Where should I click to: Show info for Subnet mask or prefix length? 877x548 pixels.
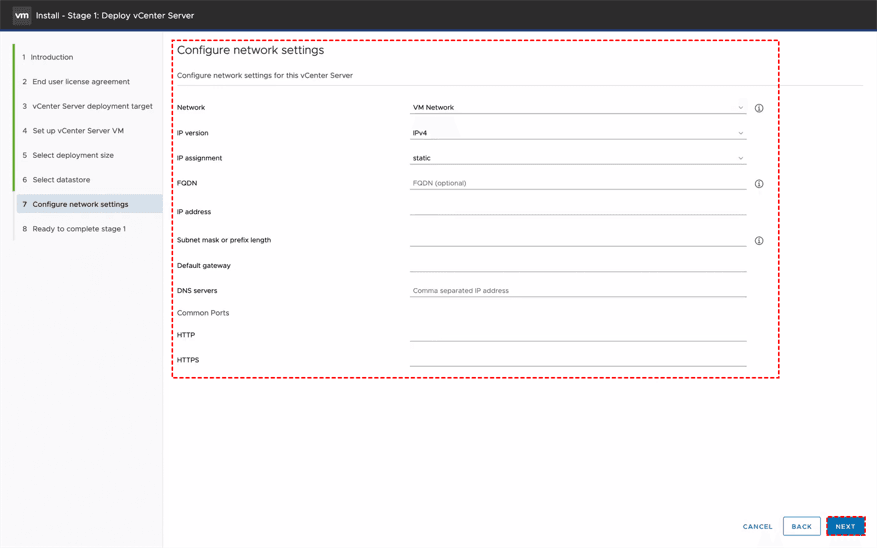pyautogui.click(x=759, y=240)
